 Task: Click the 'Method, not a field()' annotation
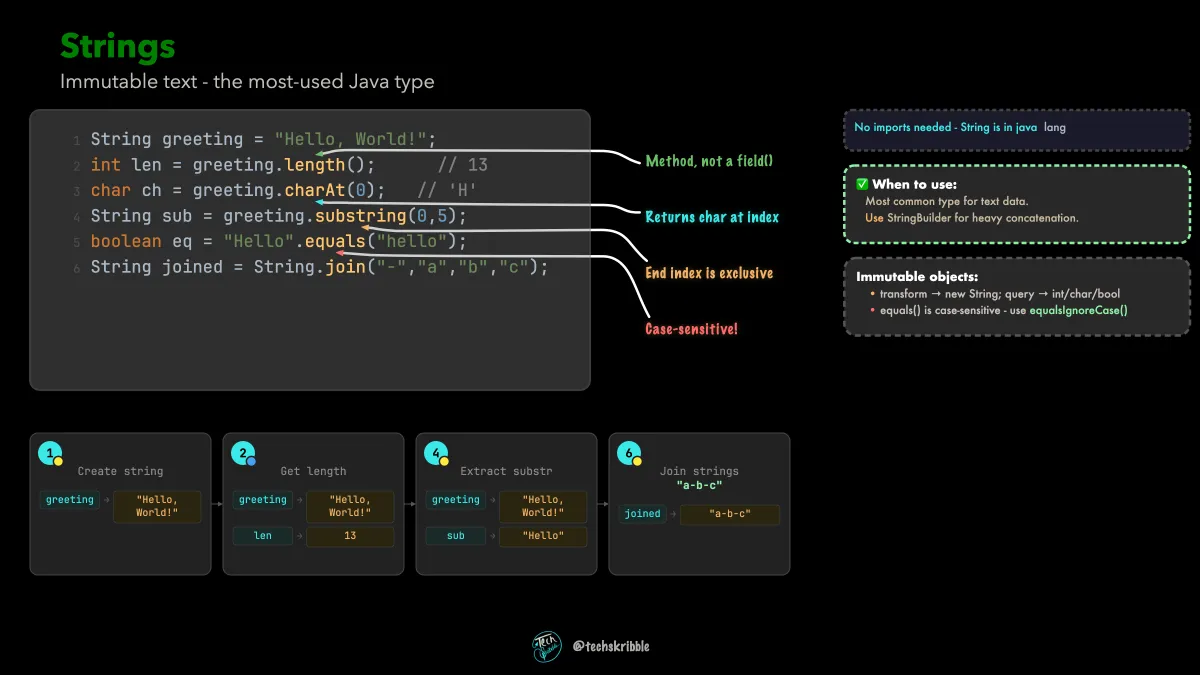coord(709,161)
